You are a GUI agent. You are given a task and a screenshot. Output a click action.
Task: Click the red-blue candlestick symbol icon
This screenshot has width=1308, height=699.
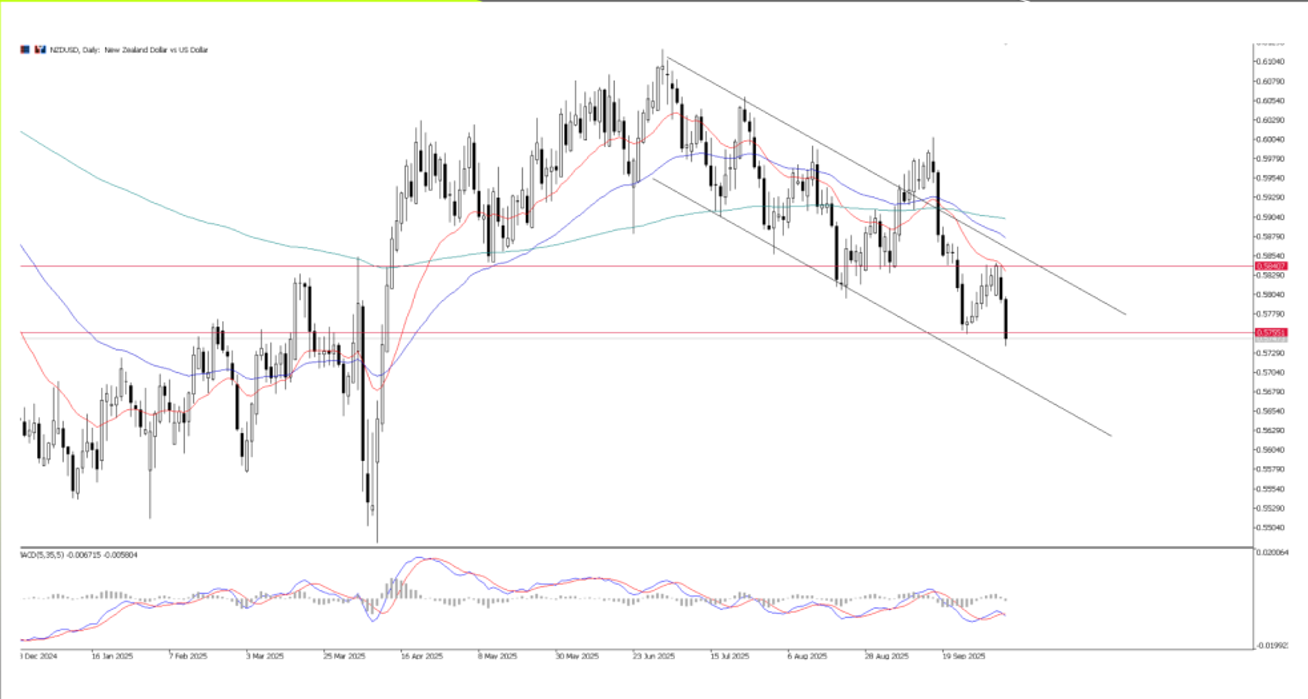tap(38, 48)
